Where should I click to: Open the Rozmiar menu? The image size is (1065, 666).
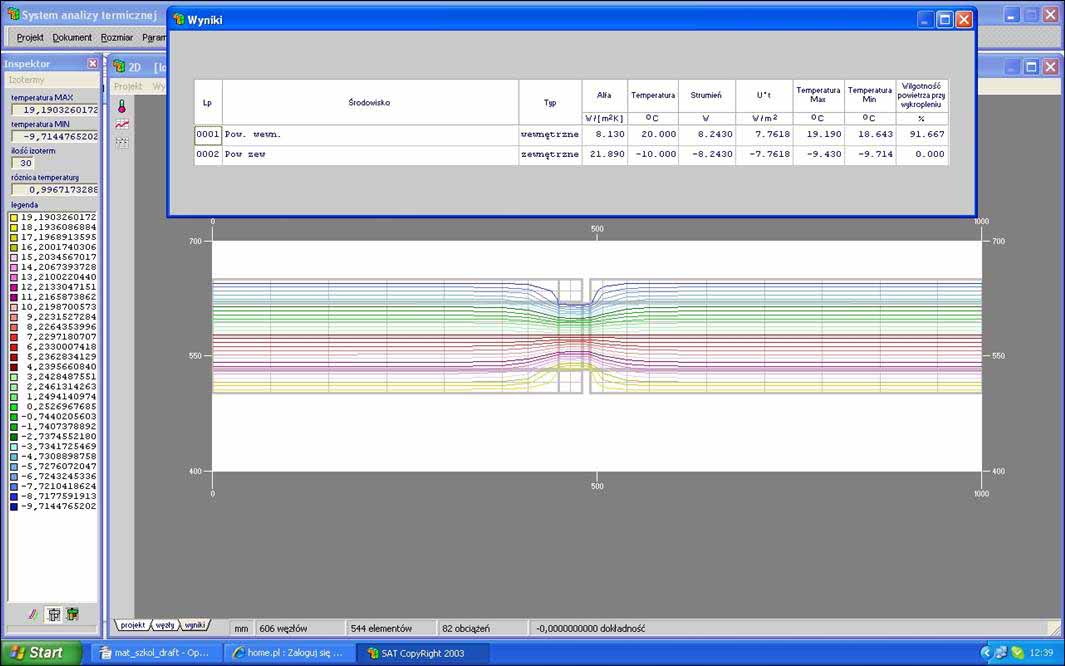click(x=117, y=37)
